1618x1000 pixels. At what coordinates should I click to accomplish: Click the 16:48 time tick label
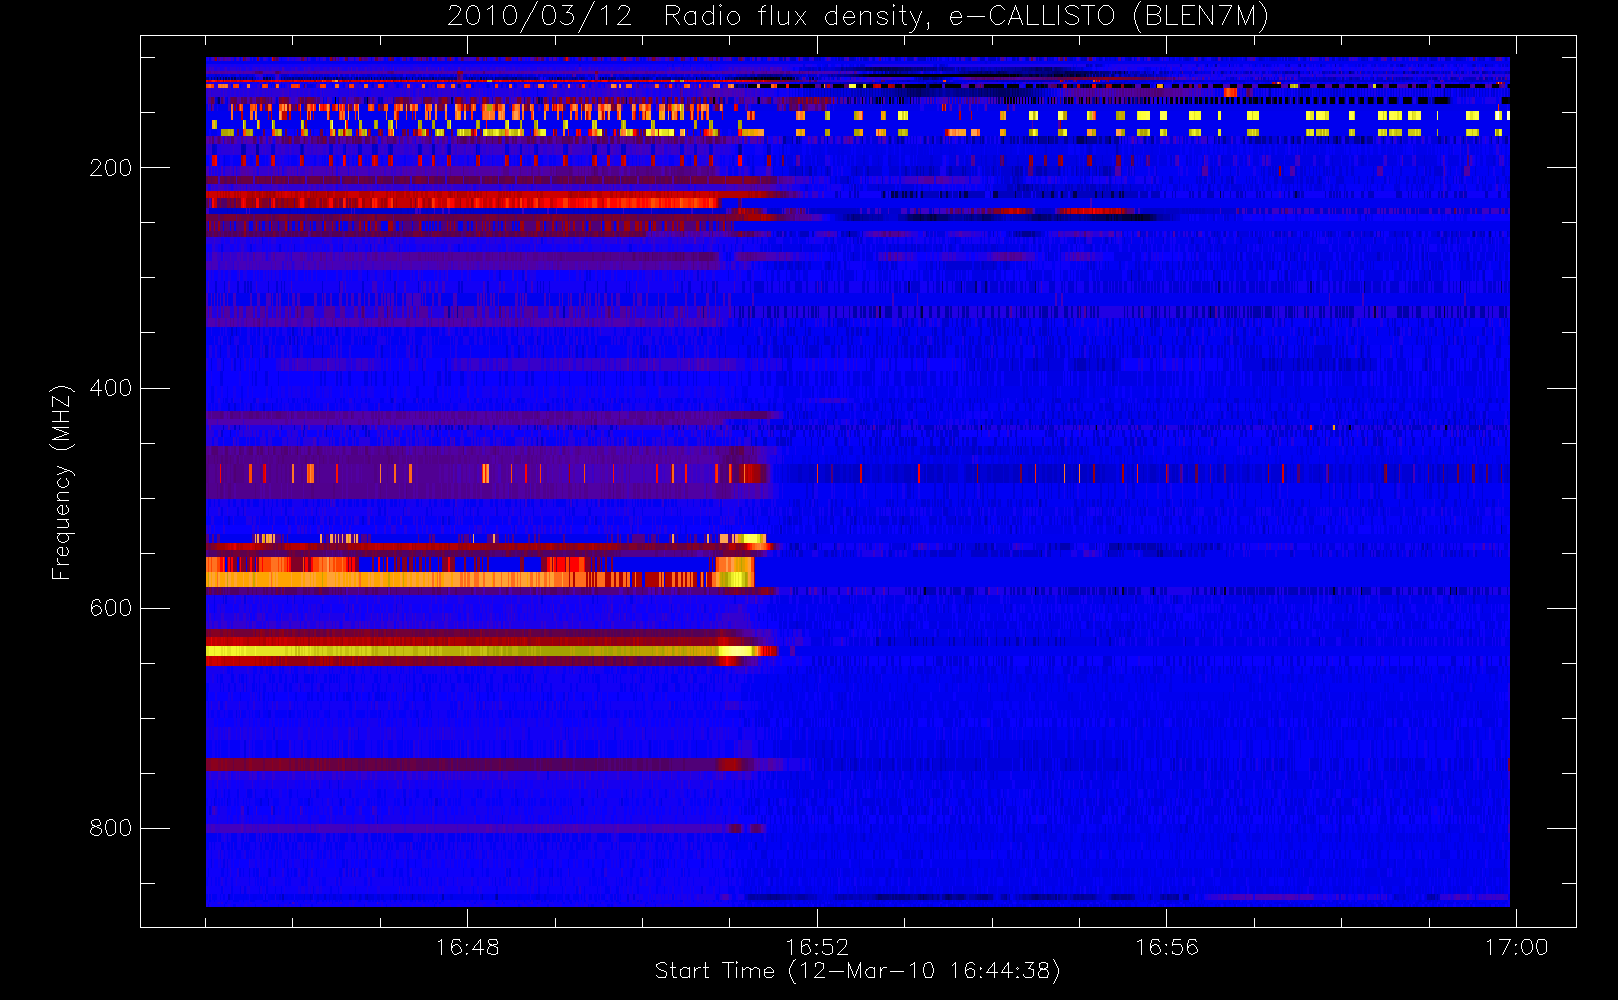[467, 946]
